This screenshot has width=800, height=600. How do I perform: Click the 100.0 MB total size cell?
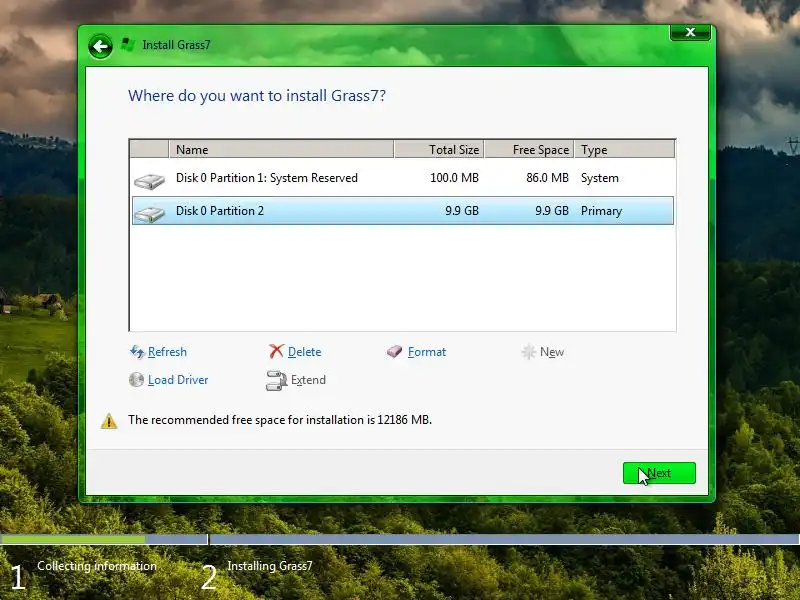pyautogui.click(x=454, y=178)
